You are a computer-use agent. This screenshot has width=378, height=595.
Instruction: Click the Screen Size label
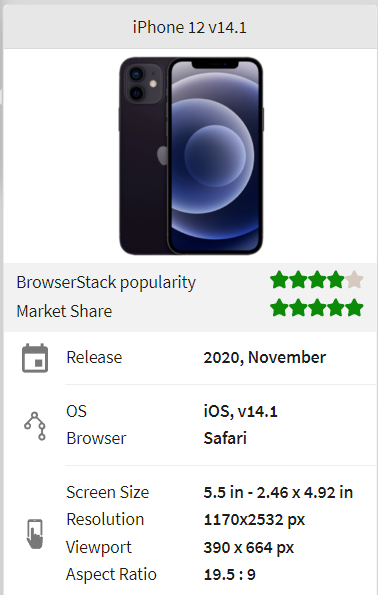[107, 493]
